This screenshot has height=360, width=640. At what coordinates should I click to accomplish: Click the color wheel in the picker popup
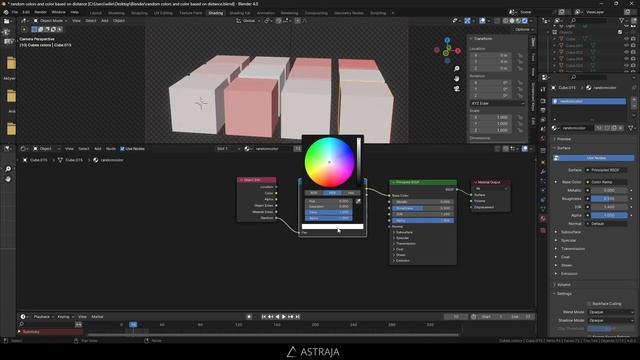pyautogui.click(x=329, y=162)
